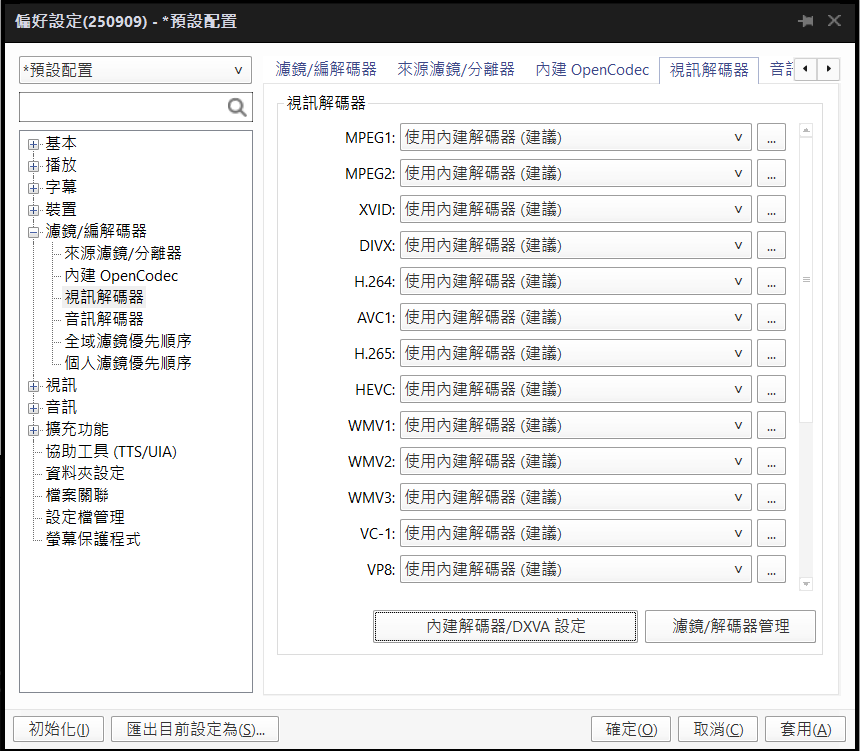Click ellipsis button next to H.264

tap(771, 282)
